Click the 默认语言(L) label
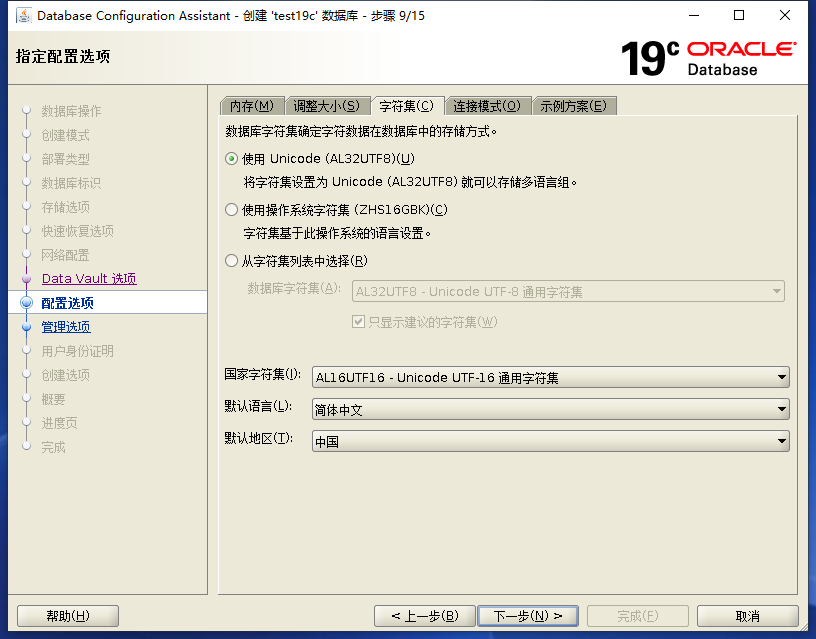The image size is (816, 639). 258,406
